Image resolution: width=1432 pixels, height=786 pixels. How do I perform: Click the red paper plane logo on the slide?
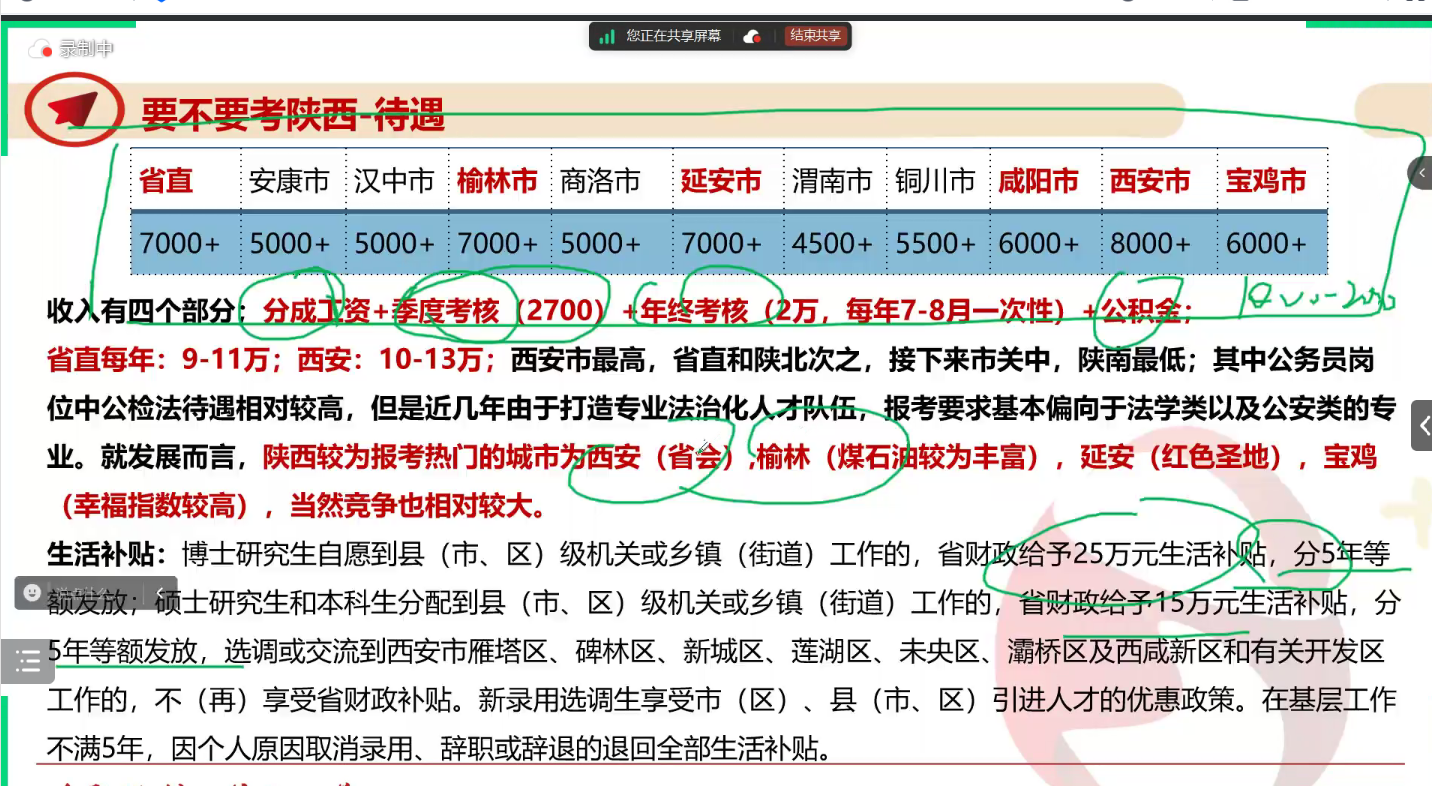coord(72,112)
